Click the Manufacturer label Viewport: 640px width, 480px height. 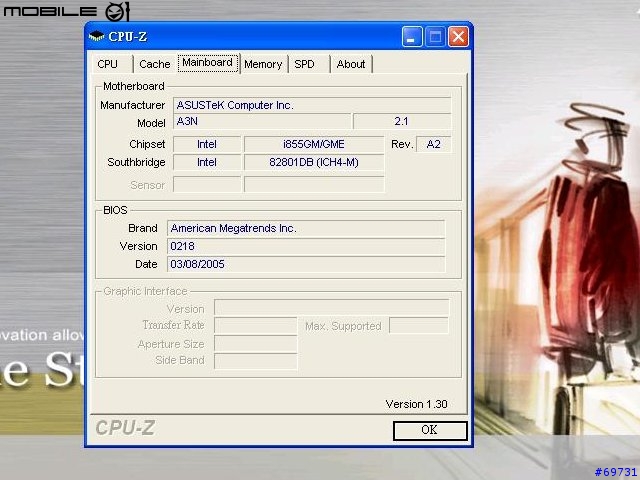tap(133, 105)
